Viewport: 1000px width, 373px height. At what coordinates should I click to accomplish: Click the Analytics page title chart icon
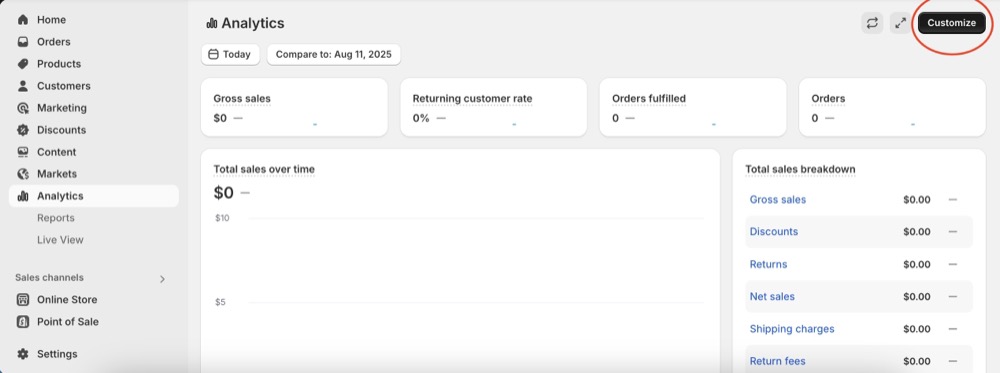(x=212, y=24)
